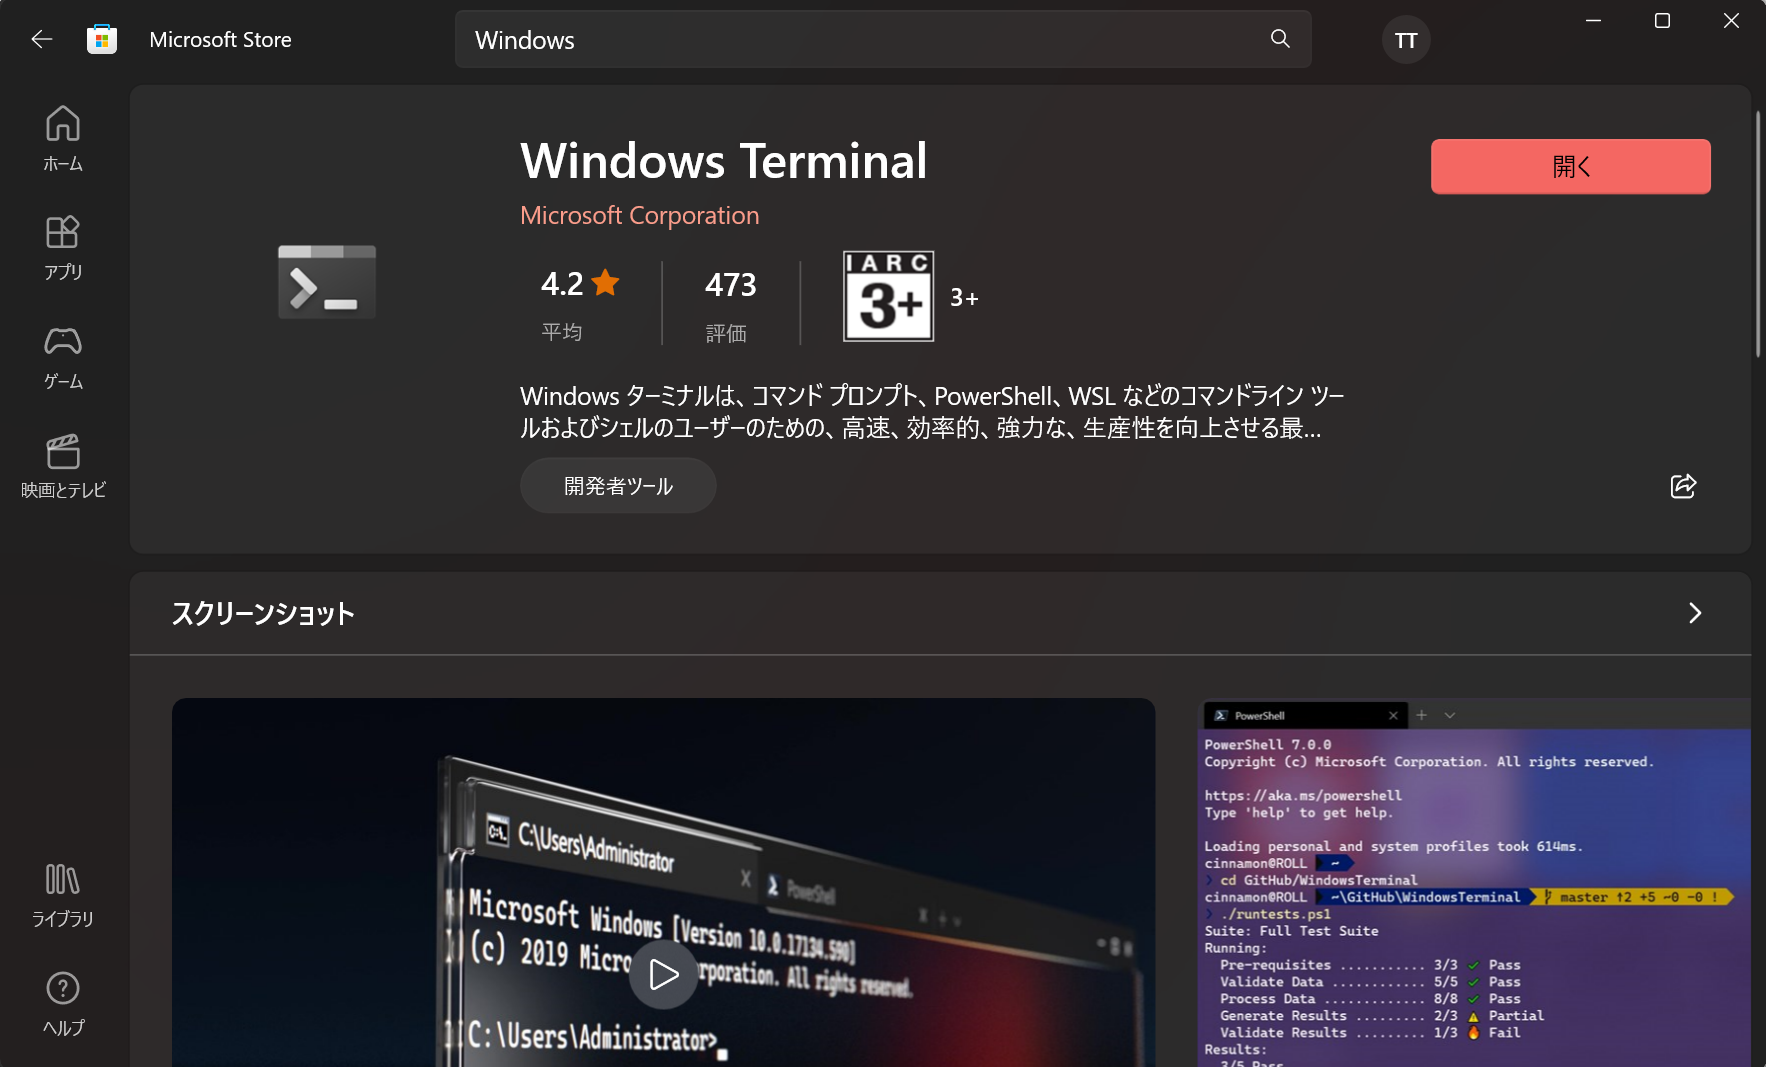The width and height of the screenshot is (1766, 1067).
Task: Go back with the arrow icon
Action: click(x=42, y=40)
